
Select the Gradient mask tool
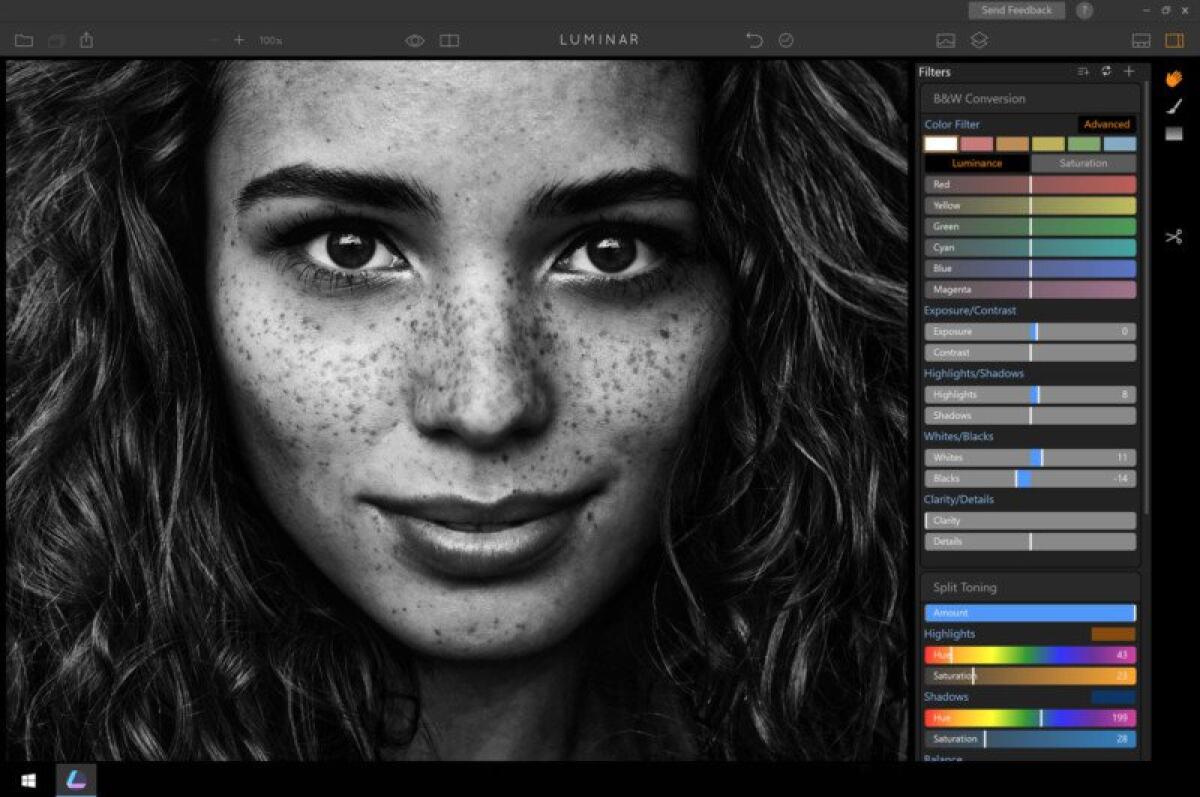coord(1176,134)
